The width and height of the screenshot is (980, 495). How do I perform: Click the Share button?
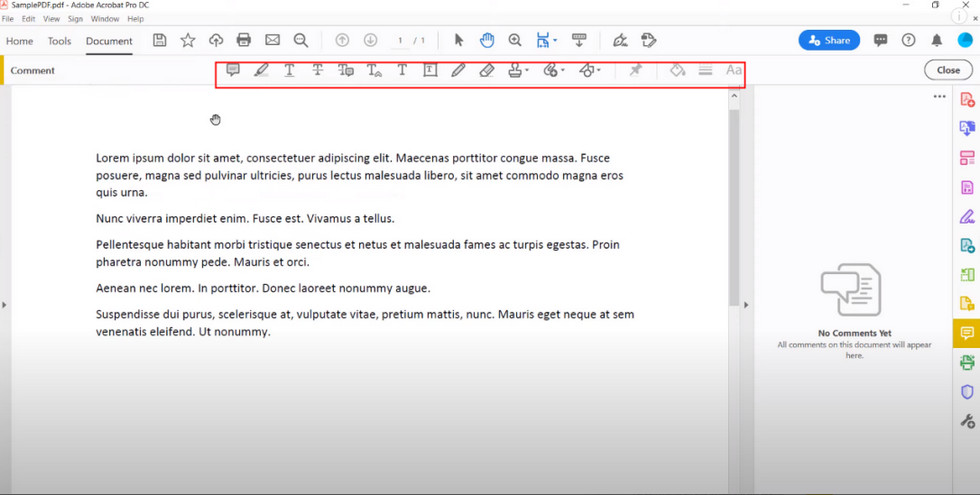pos(829,41)
